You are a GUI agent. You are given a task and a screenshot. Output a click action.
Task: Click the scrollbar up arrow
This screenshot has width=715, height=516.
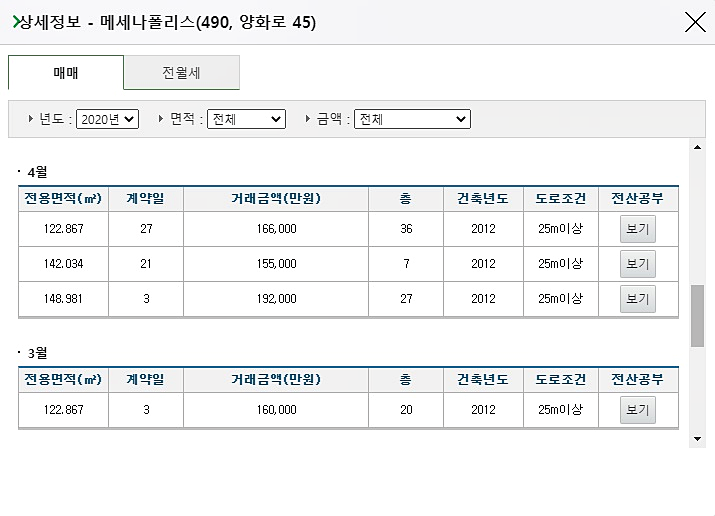(697, 147)
